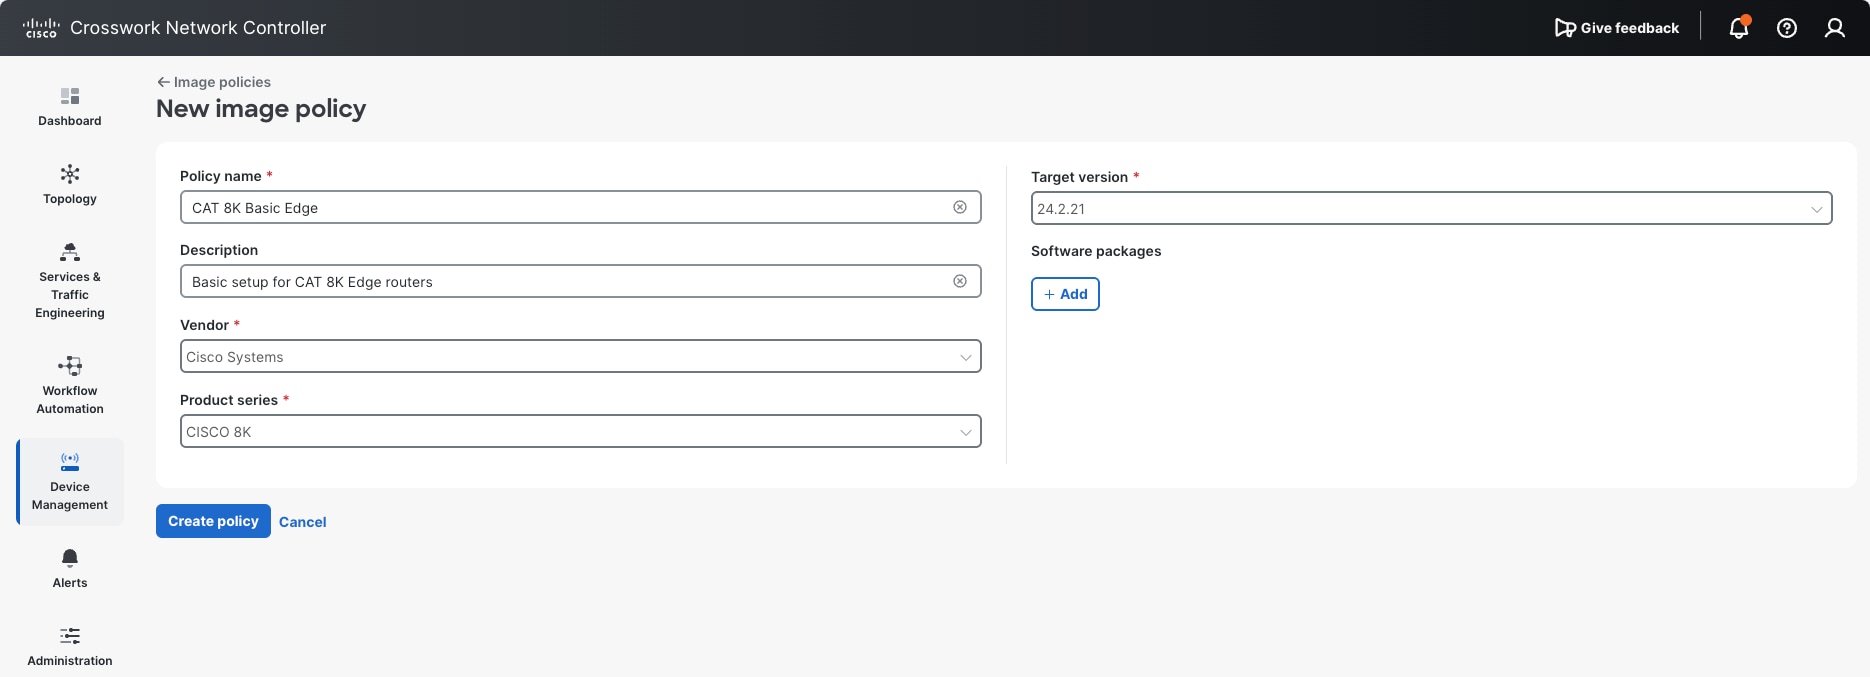Viewport: 1870px width, 677px height.
Task: Click the Give feedback megaphone icon
Action: 1565,28
